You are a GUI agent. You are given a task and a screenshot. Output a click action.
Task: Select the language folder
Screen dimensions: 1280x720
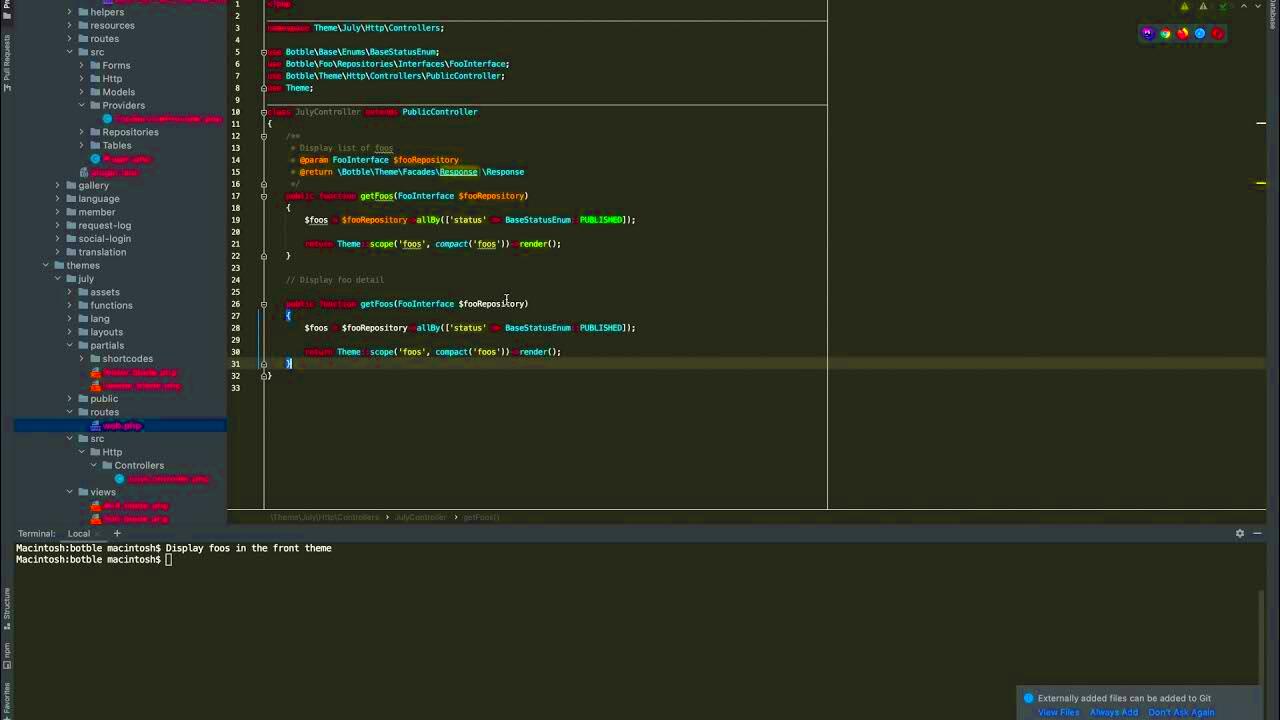tap(99, 198)
